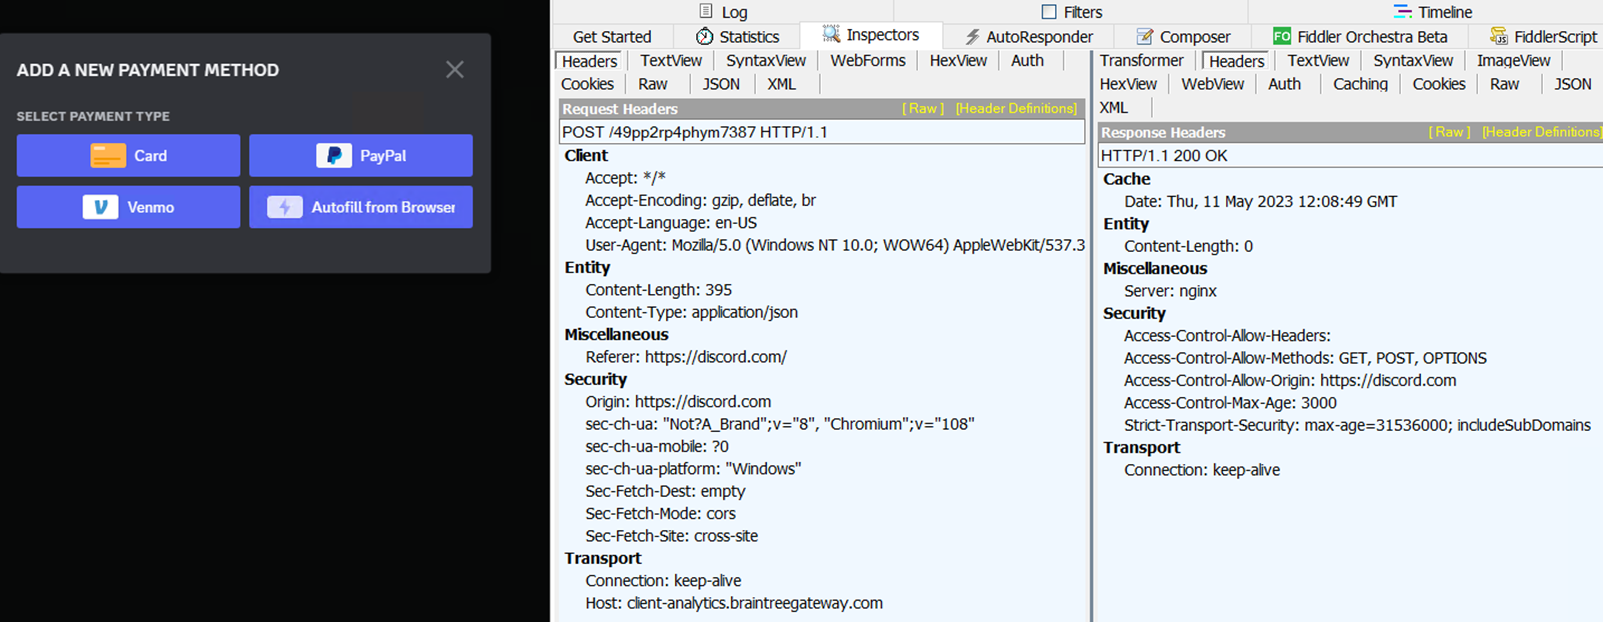This screenshot has height=622, width=1603.
Task: Switch to request WebForms view
Action: 867,61
